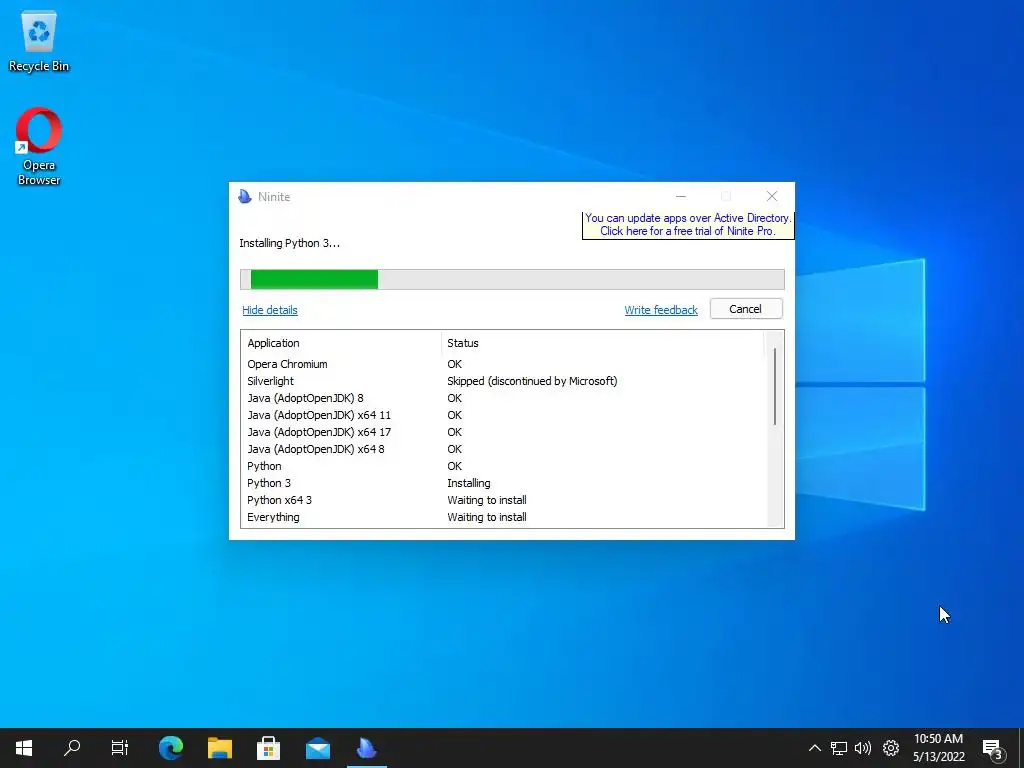Select the Opera Browser desktop shortcut

(x=39, y=146)
